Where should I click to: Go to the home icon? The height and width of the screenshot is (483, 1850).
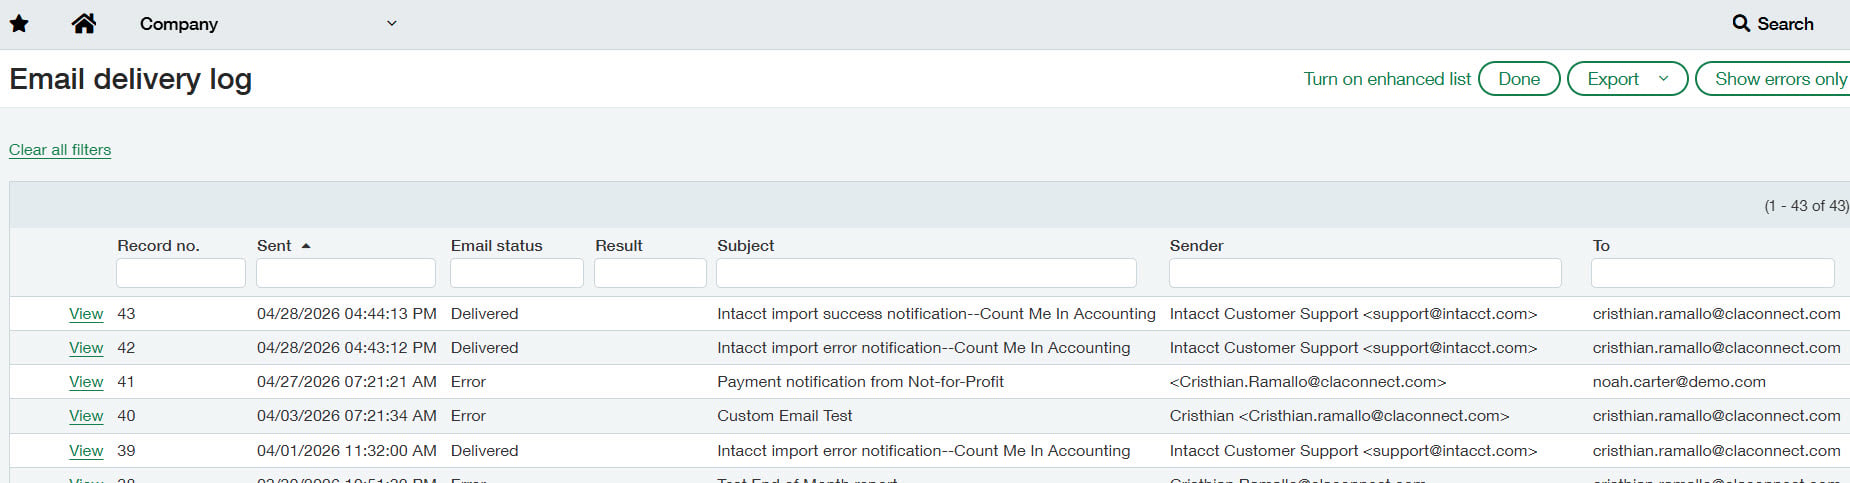(84, 23)
